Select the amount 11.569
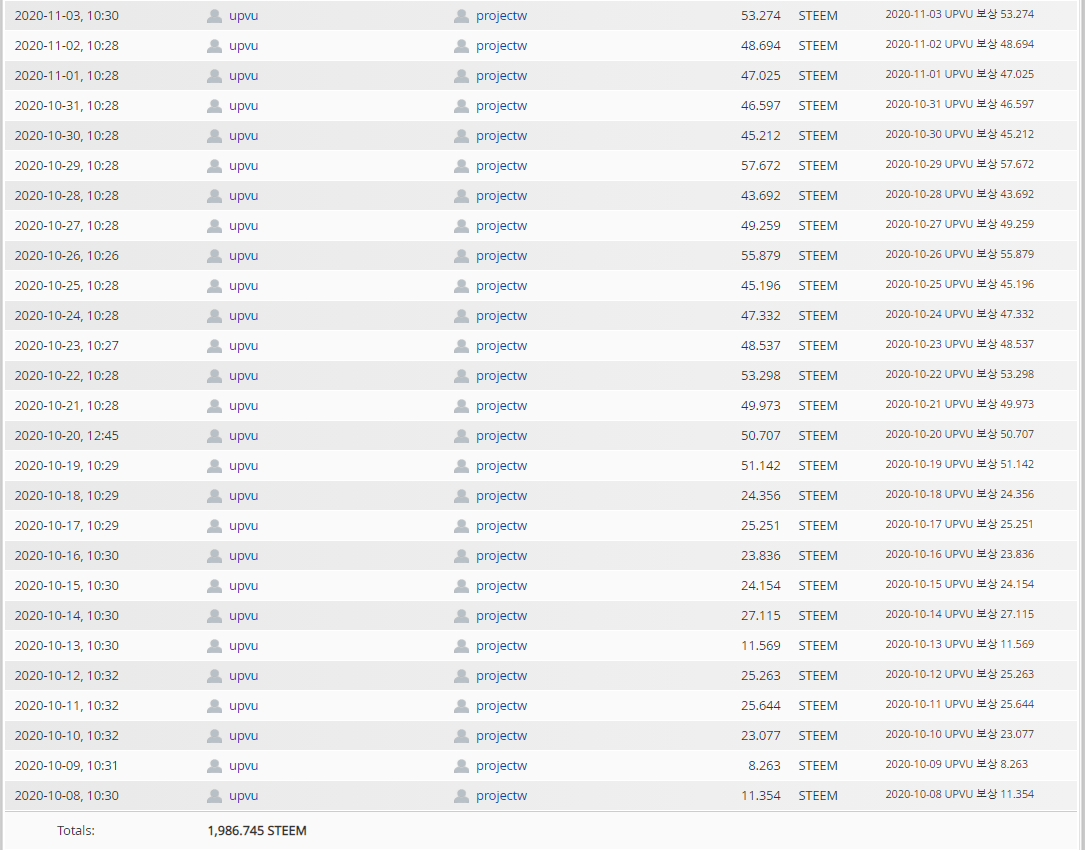 760,646
